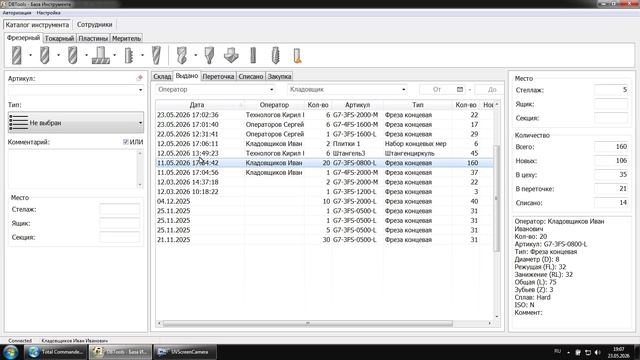Viewport: 640px width, 360px height.
Task: Sort by the Оператор column header
Action: [x=274, y=105]
